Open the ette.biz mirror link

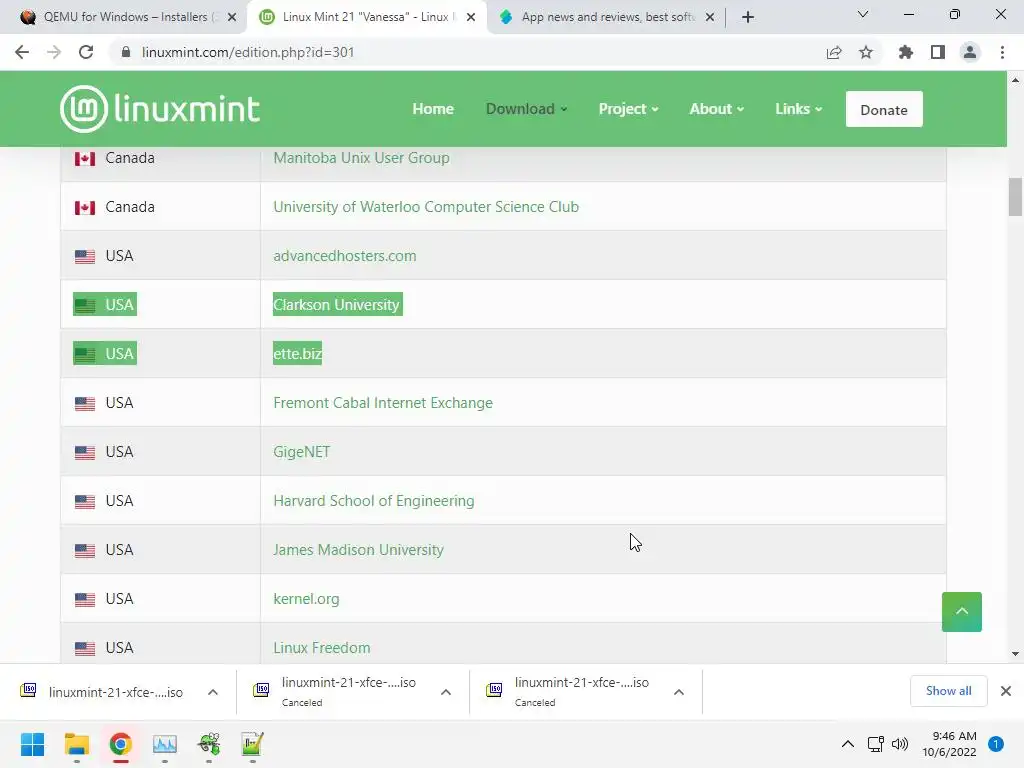(297, 354)
